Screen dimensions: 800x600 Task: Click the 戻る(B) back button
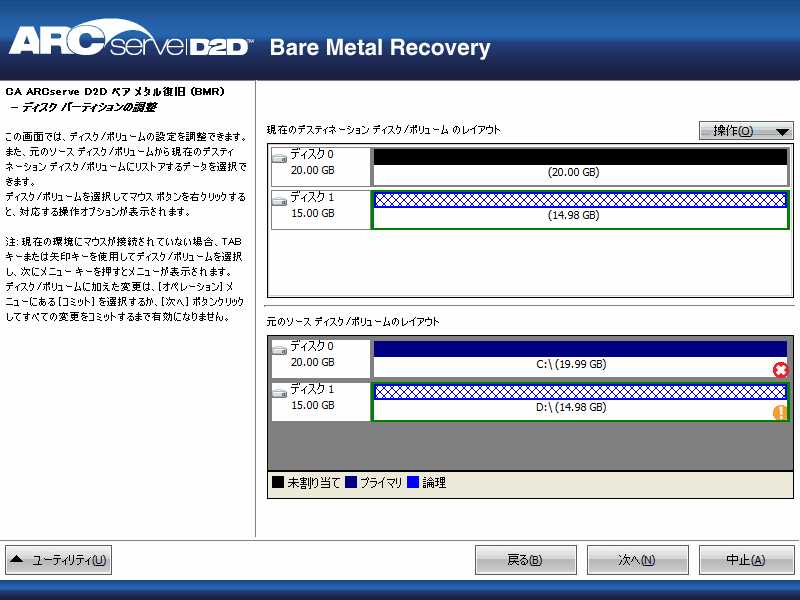coord(526,560)
